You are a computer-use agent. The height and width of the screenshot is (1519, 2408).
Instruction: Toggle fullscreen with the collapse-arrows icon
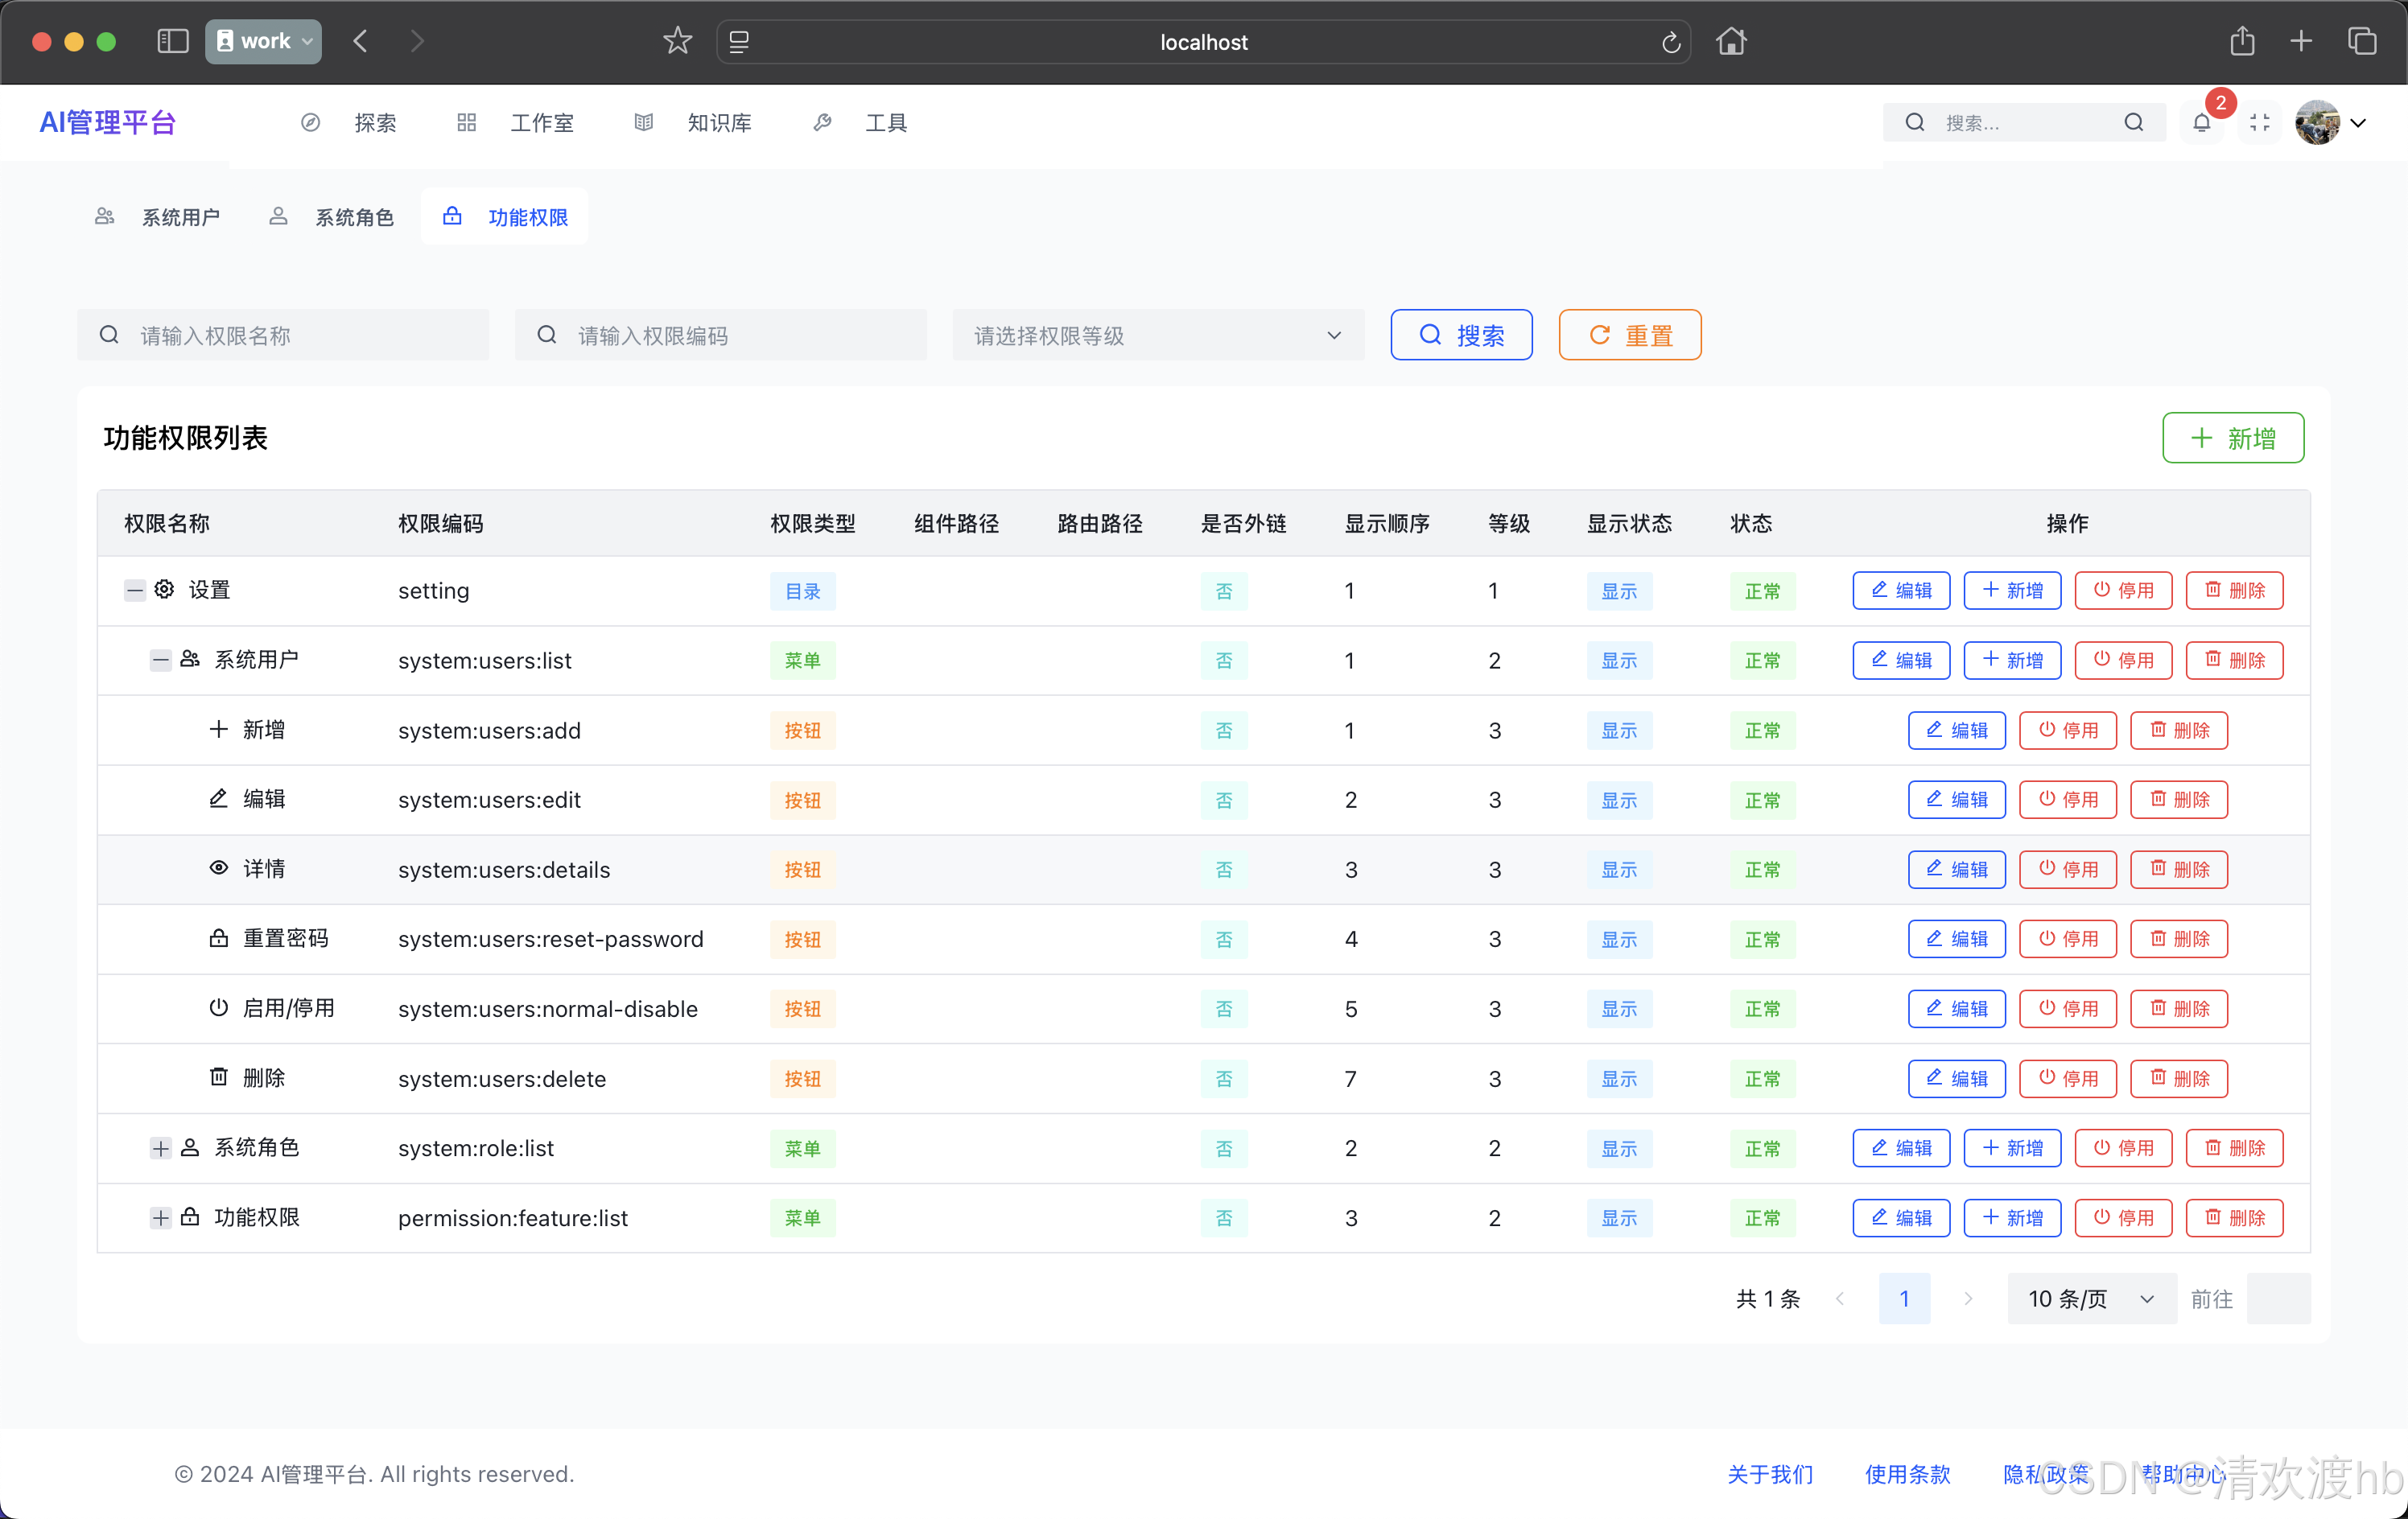point(2259,122)
